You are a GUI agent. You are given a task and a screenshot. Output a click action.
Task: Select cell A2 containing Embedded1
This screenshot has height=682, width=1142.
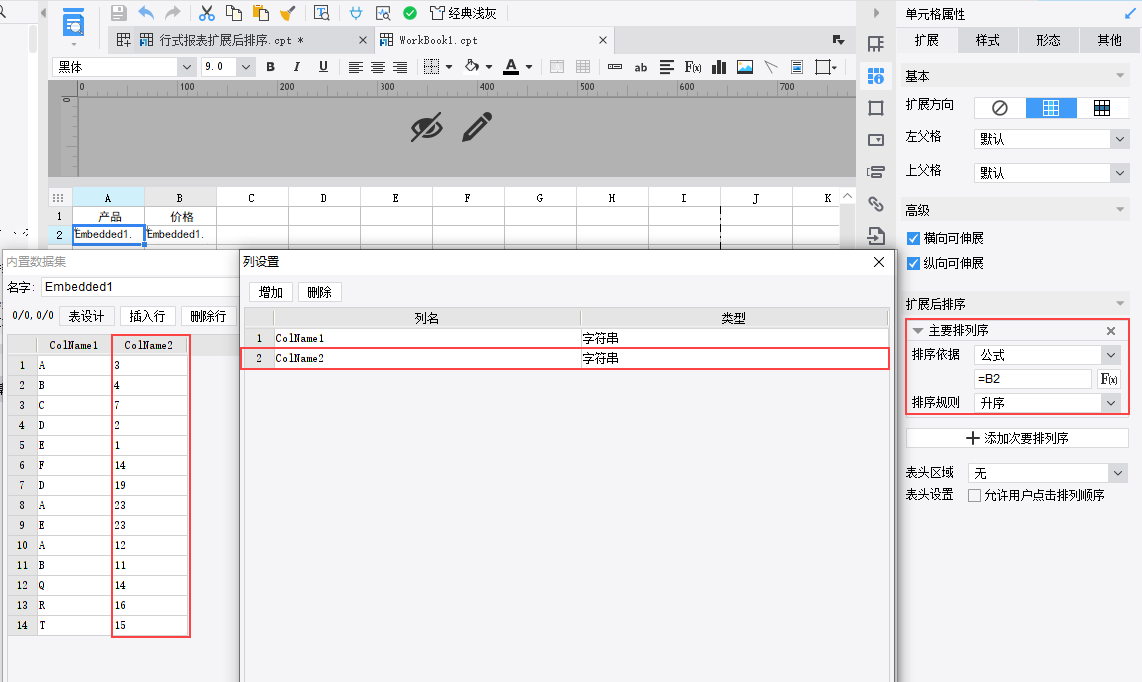point(108,235)
